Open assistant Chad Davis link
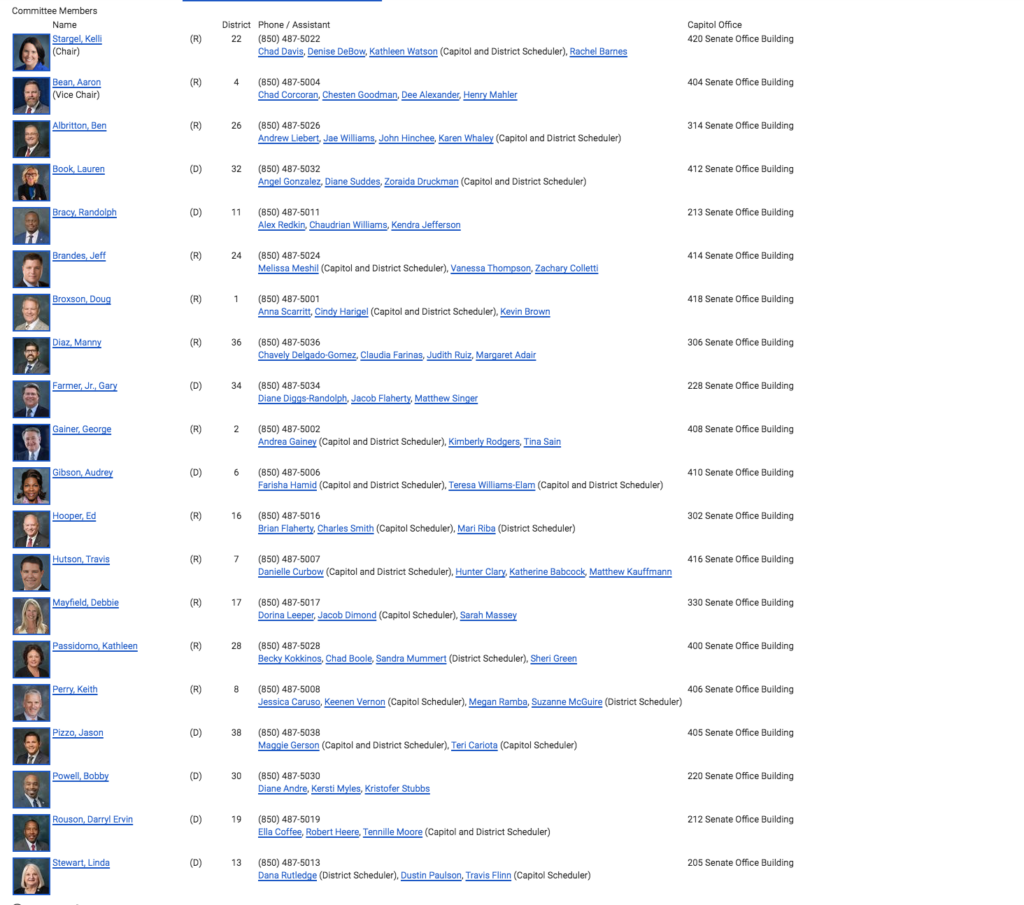The image size is (1024, 905). 280,52
